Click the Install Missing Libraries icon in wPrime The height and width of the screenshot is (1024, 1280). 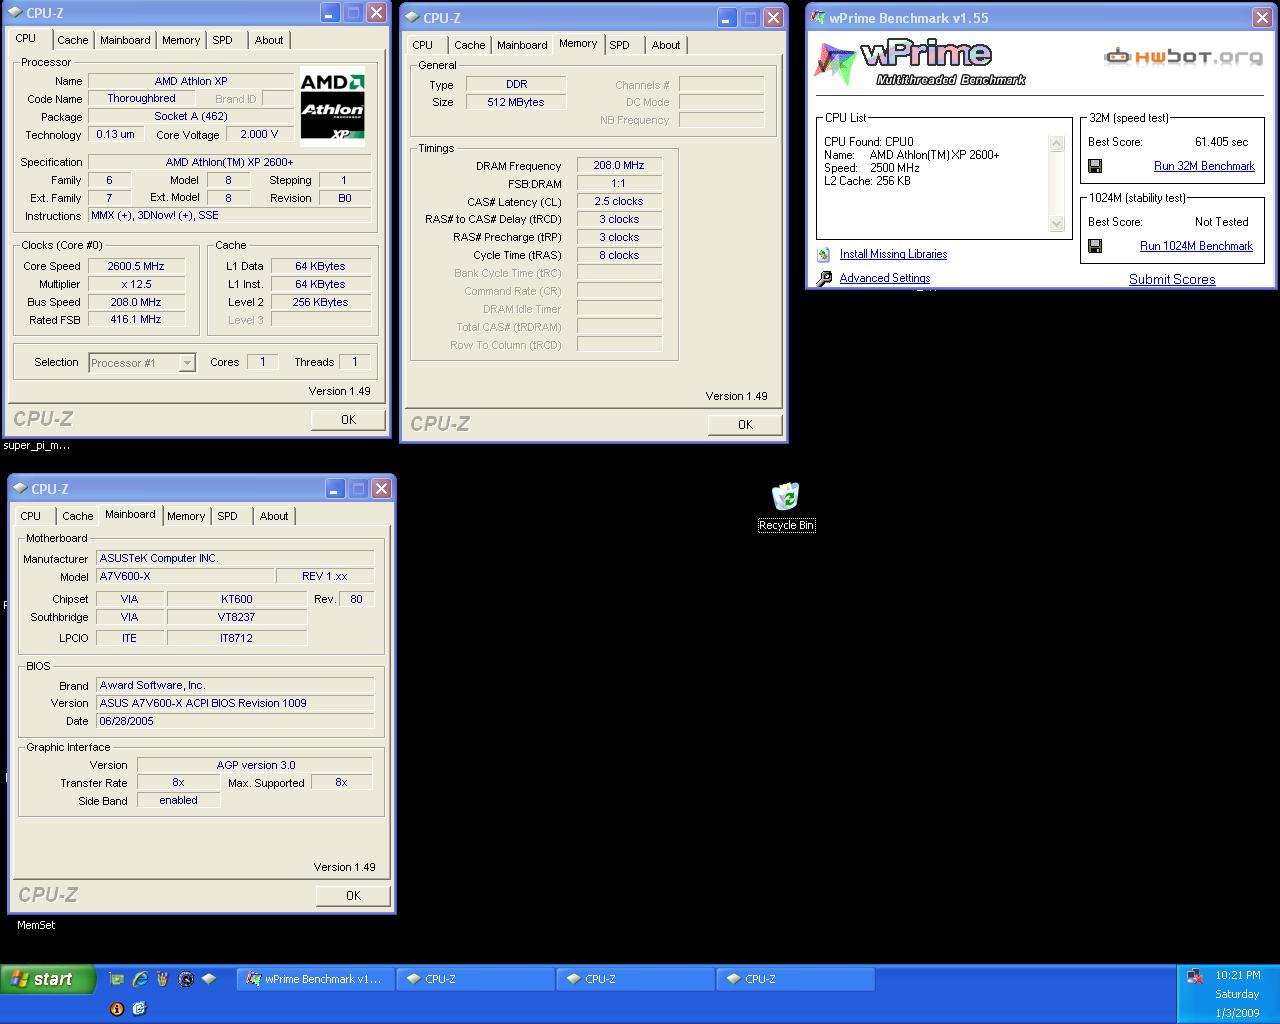(x=824, y=255)
